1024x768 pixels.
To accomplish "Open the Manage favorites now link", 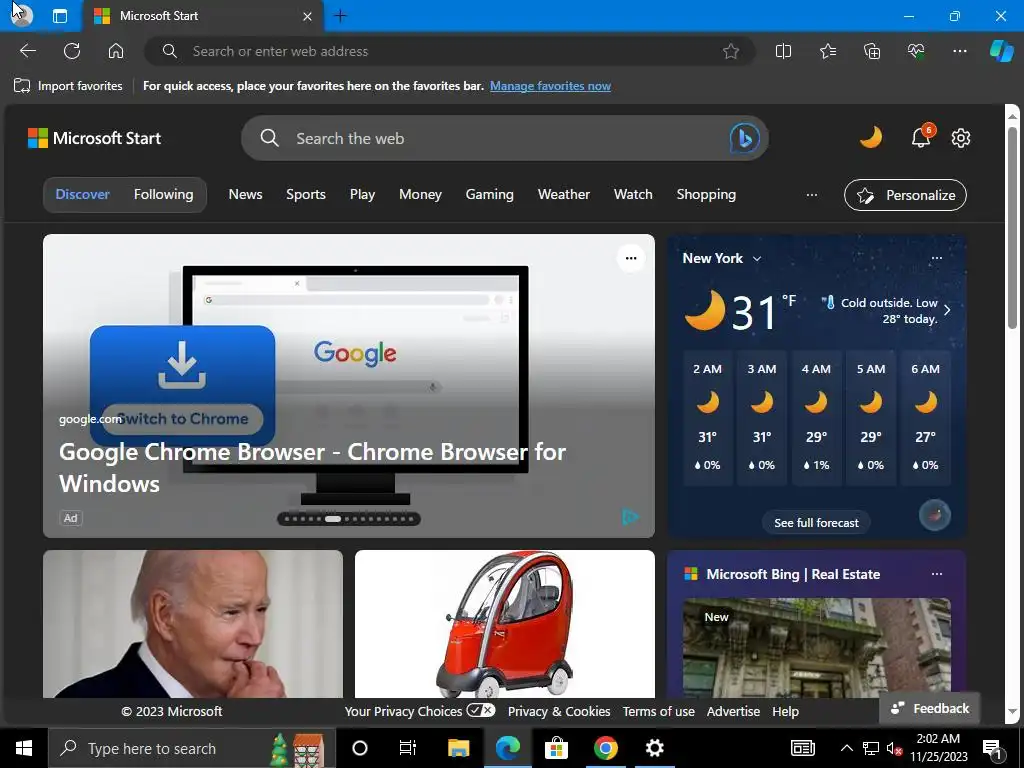I will click(550, 86).
